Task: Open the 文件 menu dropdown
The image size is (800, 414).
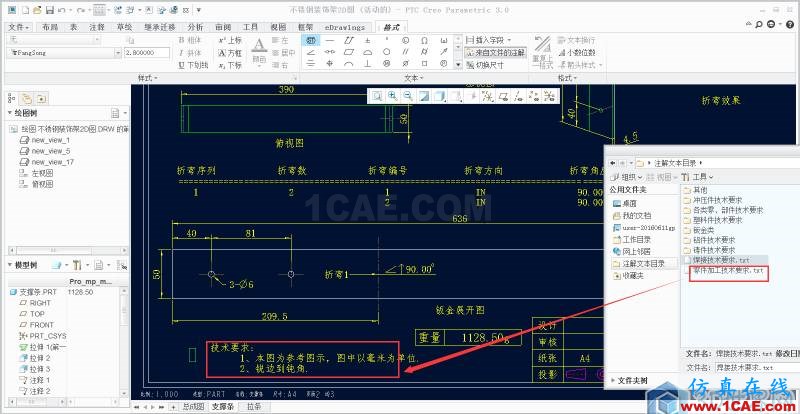Action: (x=19, y=27)
